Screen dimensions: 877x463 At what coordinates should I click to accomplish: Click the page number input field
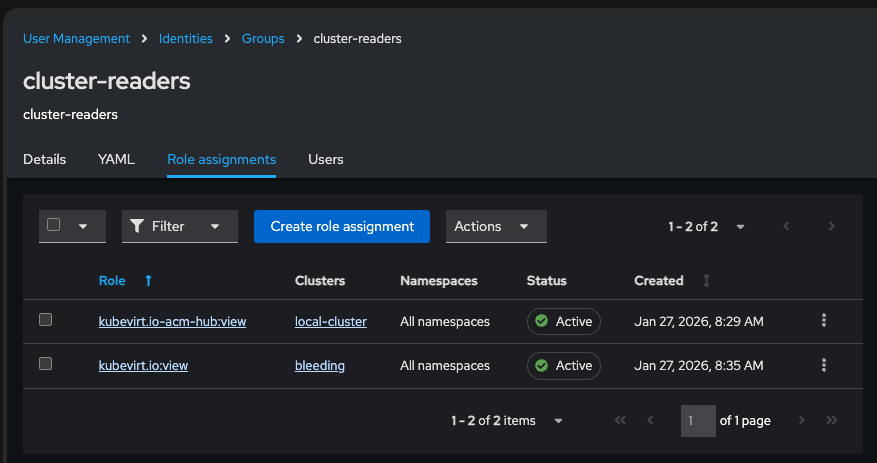point(698,421)
